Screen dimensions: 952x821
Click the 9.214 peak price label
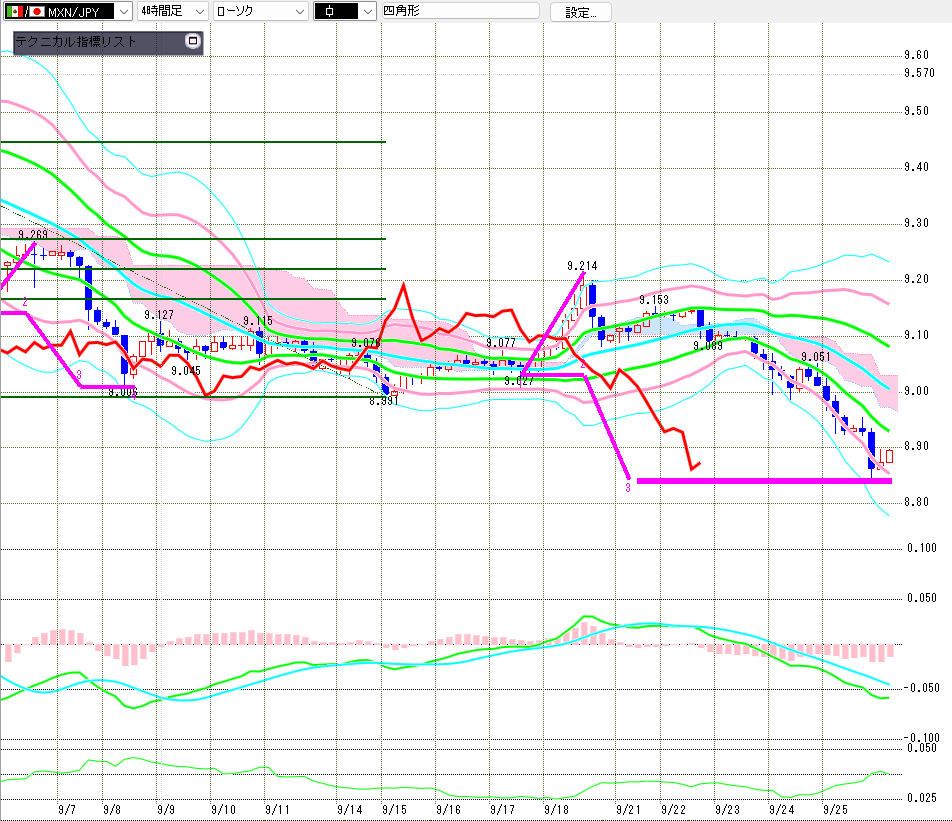582,266
